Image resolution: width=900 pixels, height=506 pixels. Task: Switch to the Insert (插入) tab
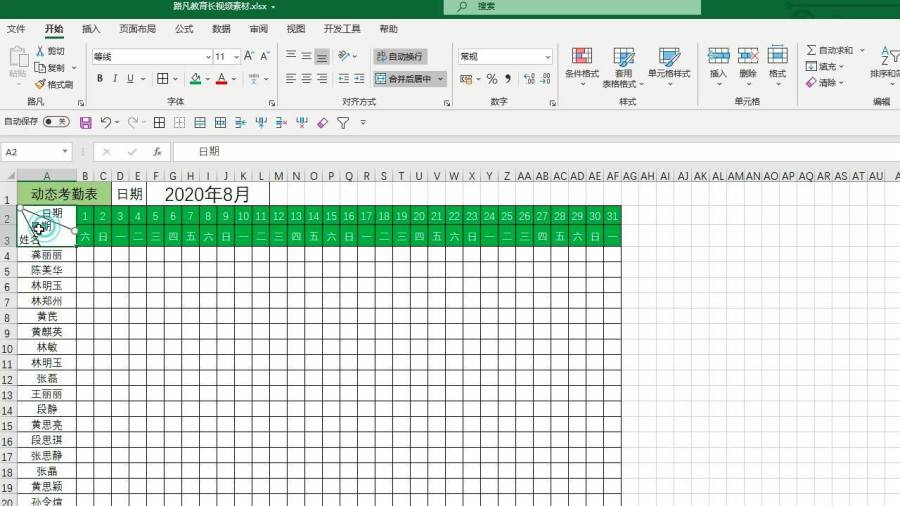click(x=91, y=29)
